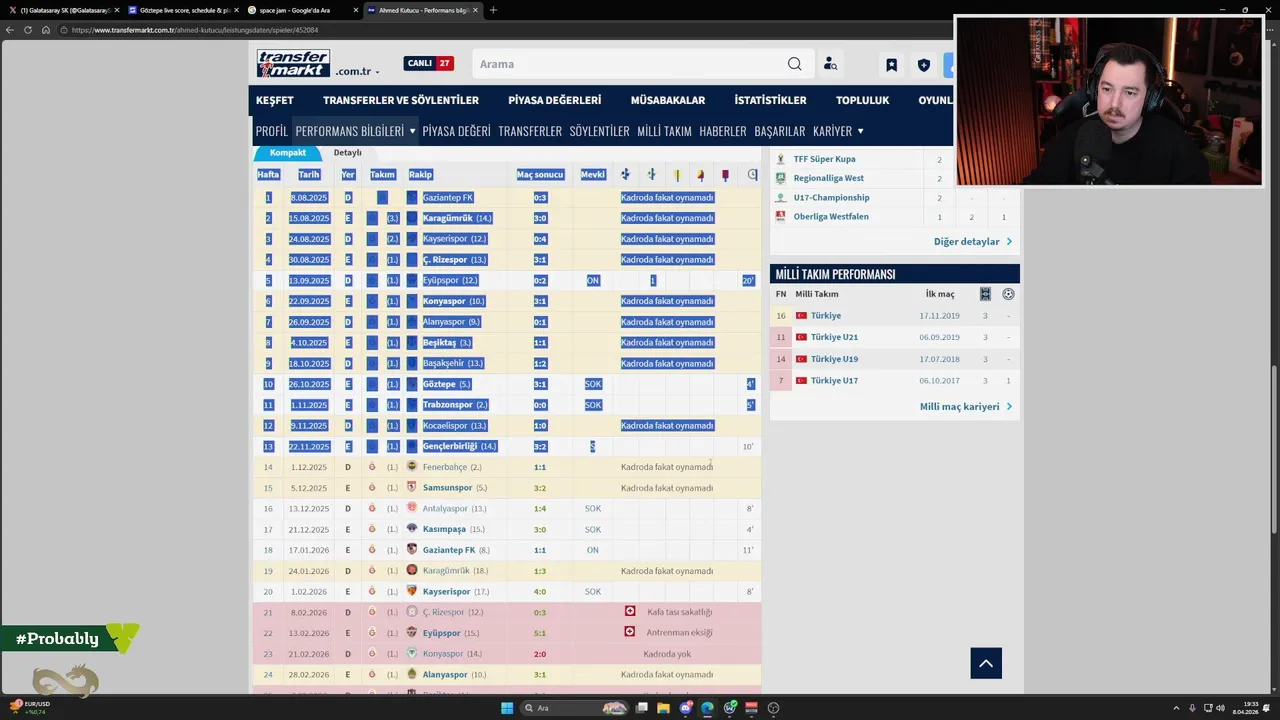Expand the Performans Bilgileri dropdown arrow
Image resolution: width=1280 pixels, height=720 pixels.
pos(412,131)
